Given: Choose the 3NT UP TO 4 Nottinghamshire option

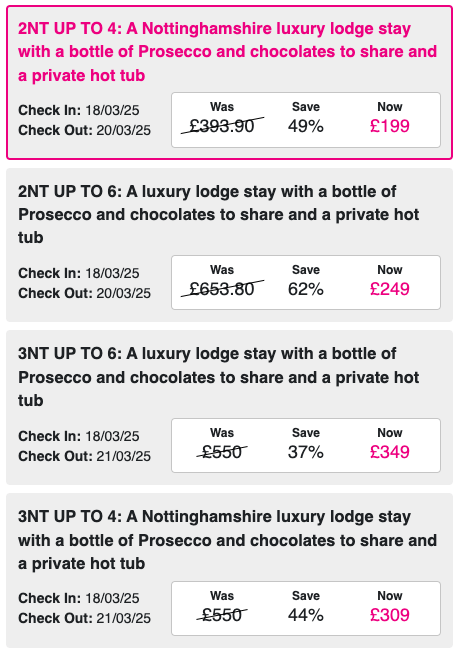Looking at the screenshot, I should 229,570.
